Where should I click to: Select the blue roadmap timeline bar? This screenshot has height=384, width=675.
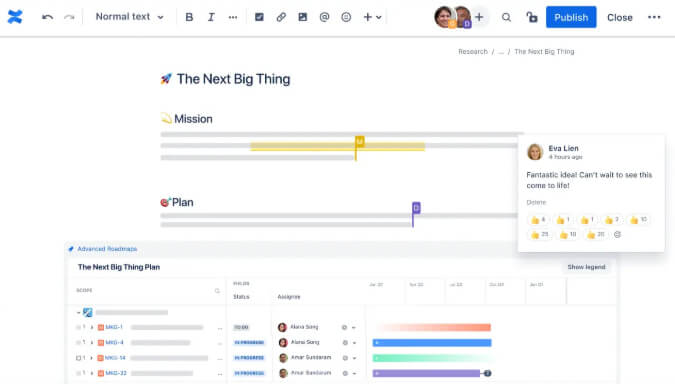432,343
